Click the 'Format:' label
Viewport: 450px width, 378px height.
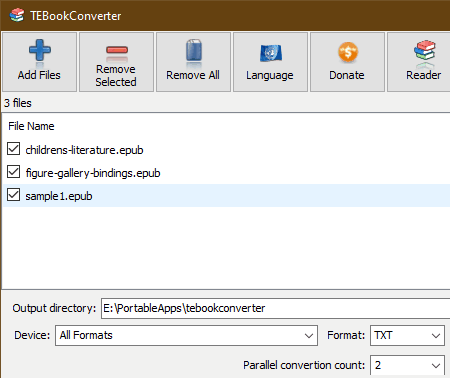[x=346, y=335]
